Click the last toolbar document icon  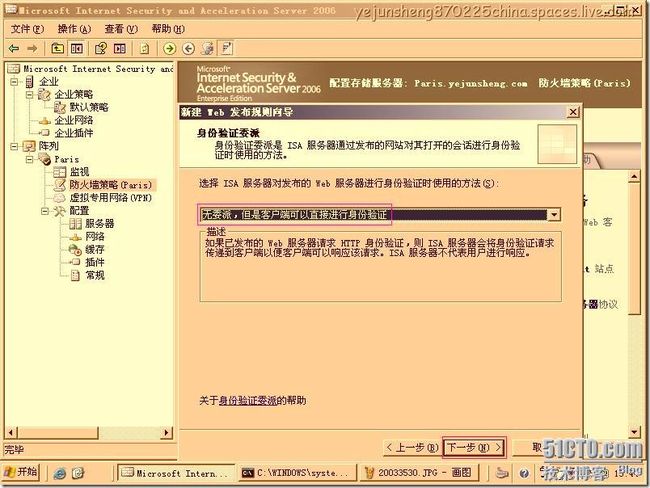click(227, 49)
